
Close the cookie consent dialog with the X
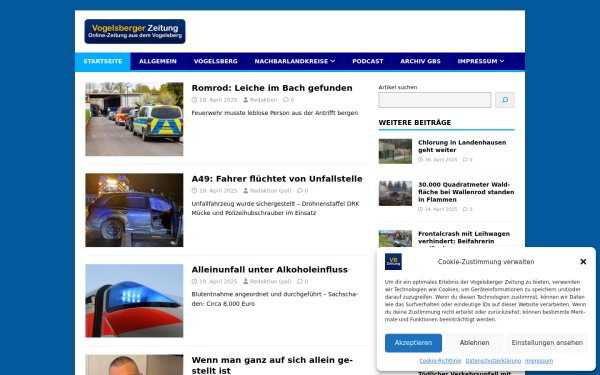coord(583,262)
